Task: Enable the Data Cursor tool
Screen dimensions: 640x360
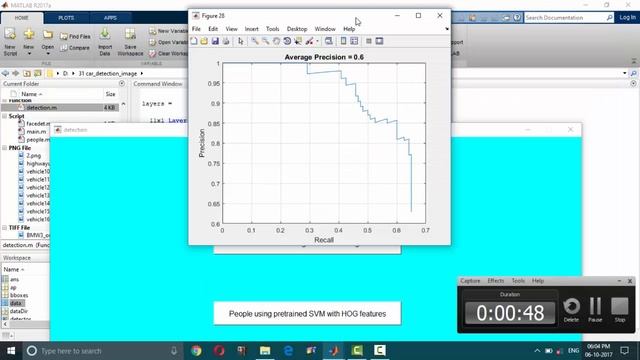Action: click(298, 41)
